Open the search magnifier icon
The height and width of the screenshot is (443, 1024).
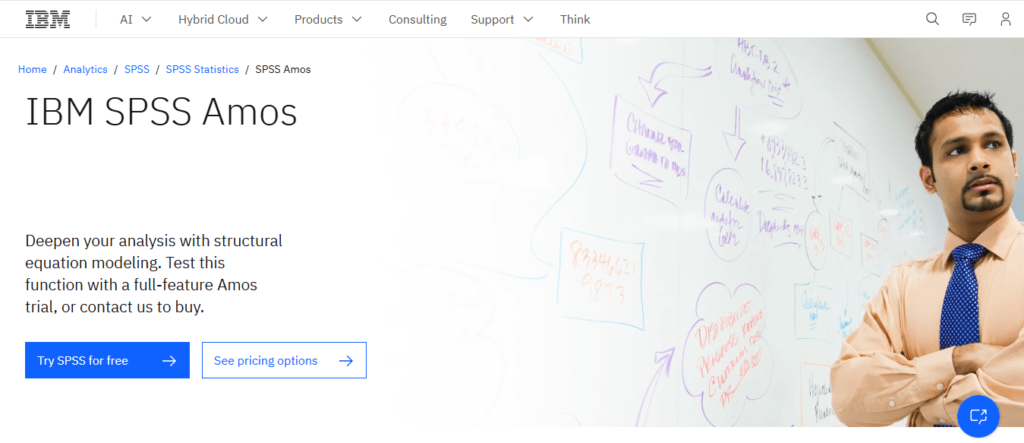click(932, 19)
